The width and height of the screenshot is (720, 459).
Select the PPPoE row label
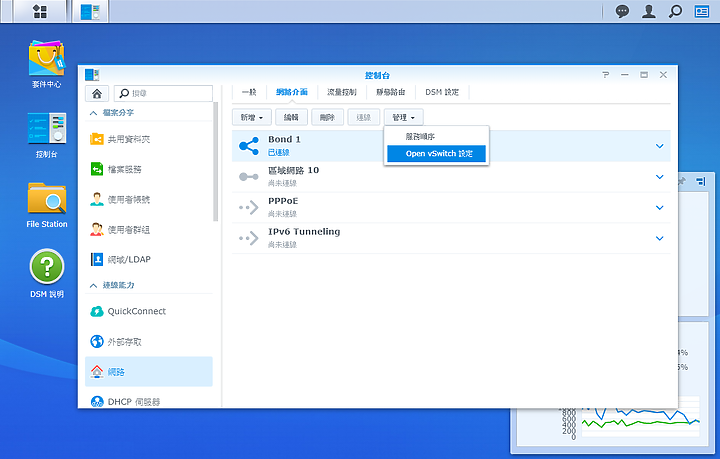[283, 201]
